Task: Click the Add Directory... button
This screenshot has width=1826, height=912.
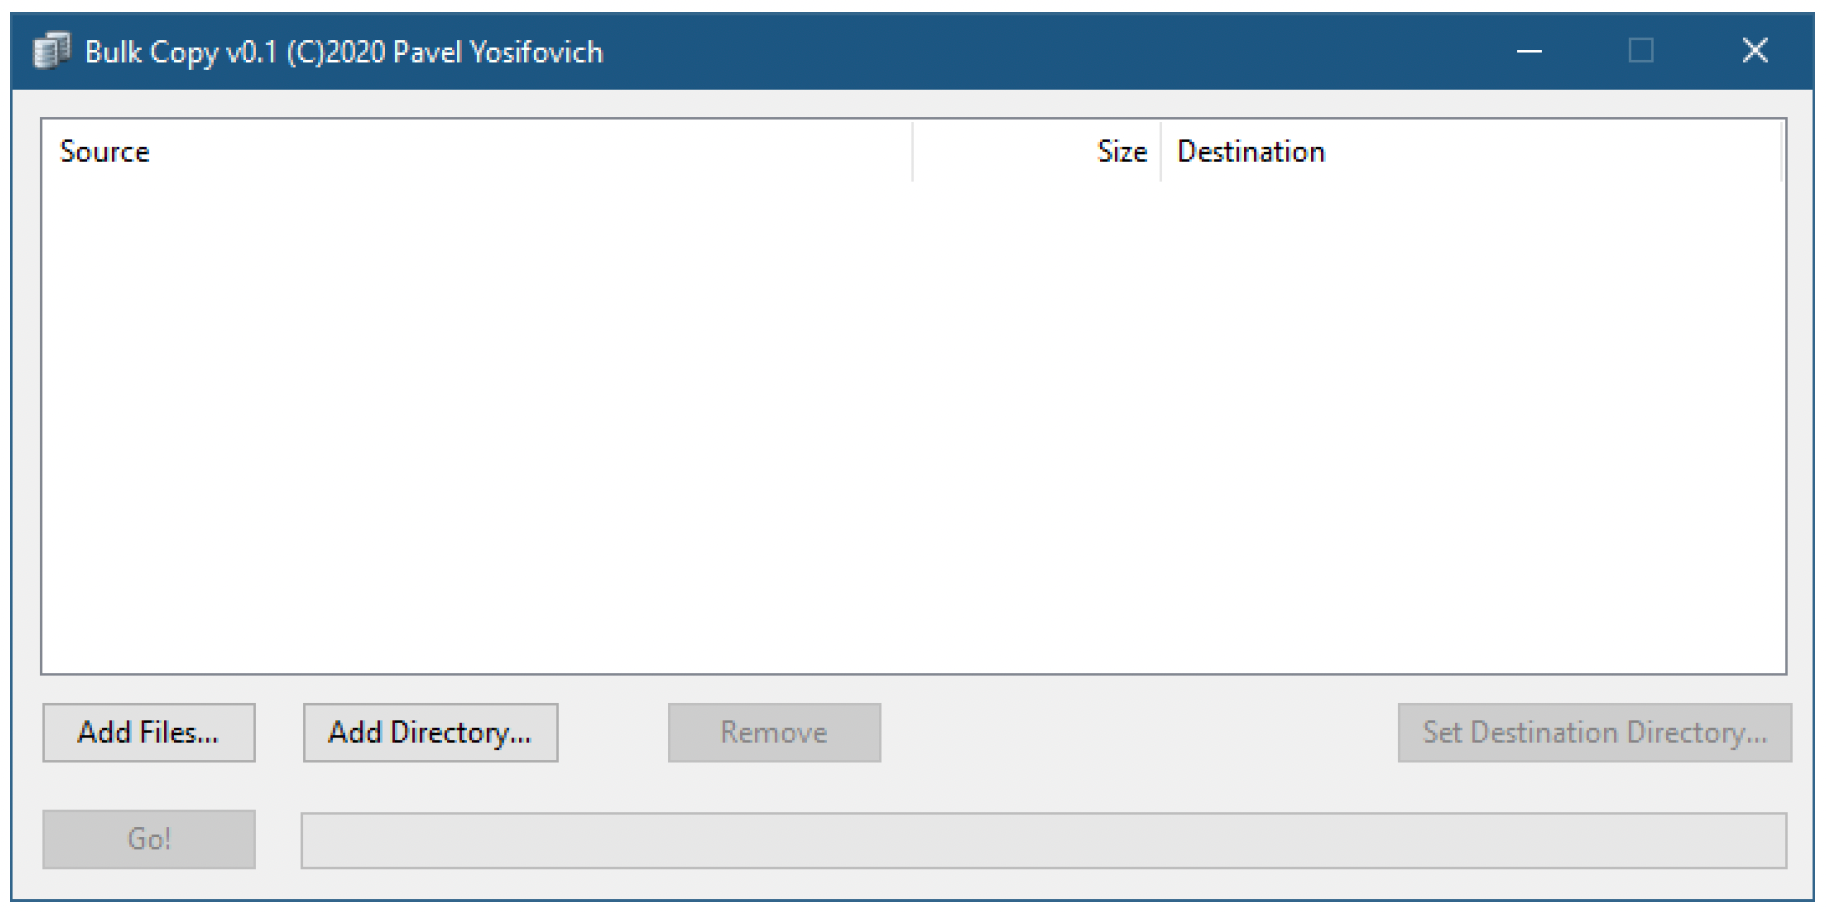Action: 430,733
